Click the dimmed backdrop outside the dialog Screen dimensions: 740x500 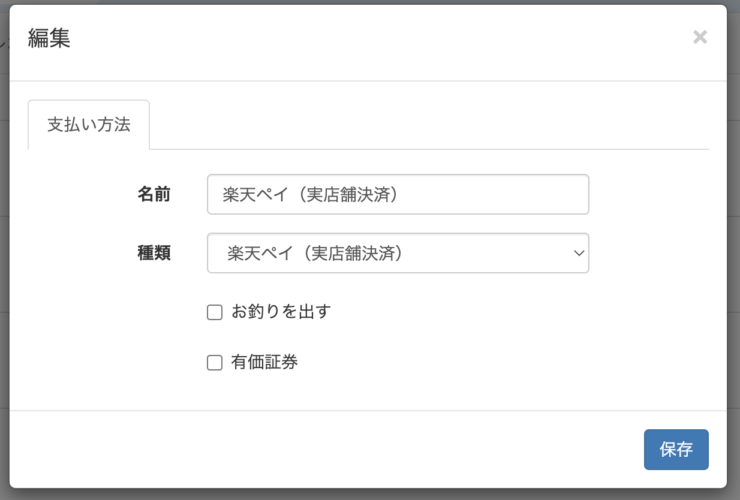click(x=733, y=236)
